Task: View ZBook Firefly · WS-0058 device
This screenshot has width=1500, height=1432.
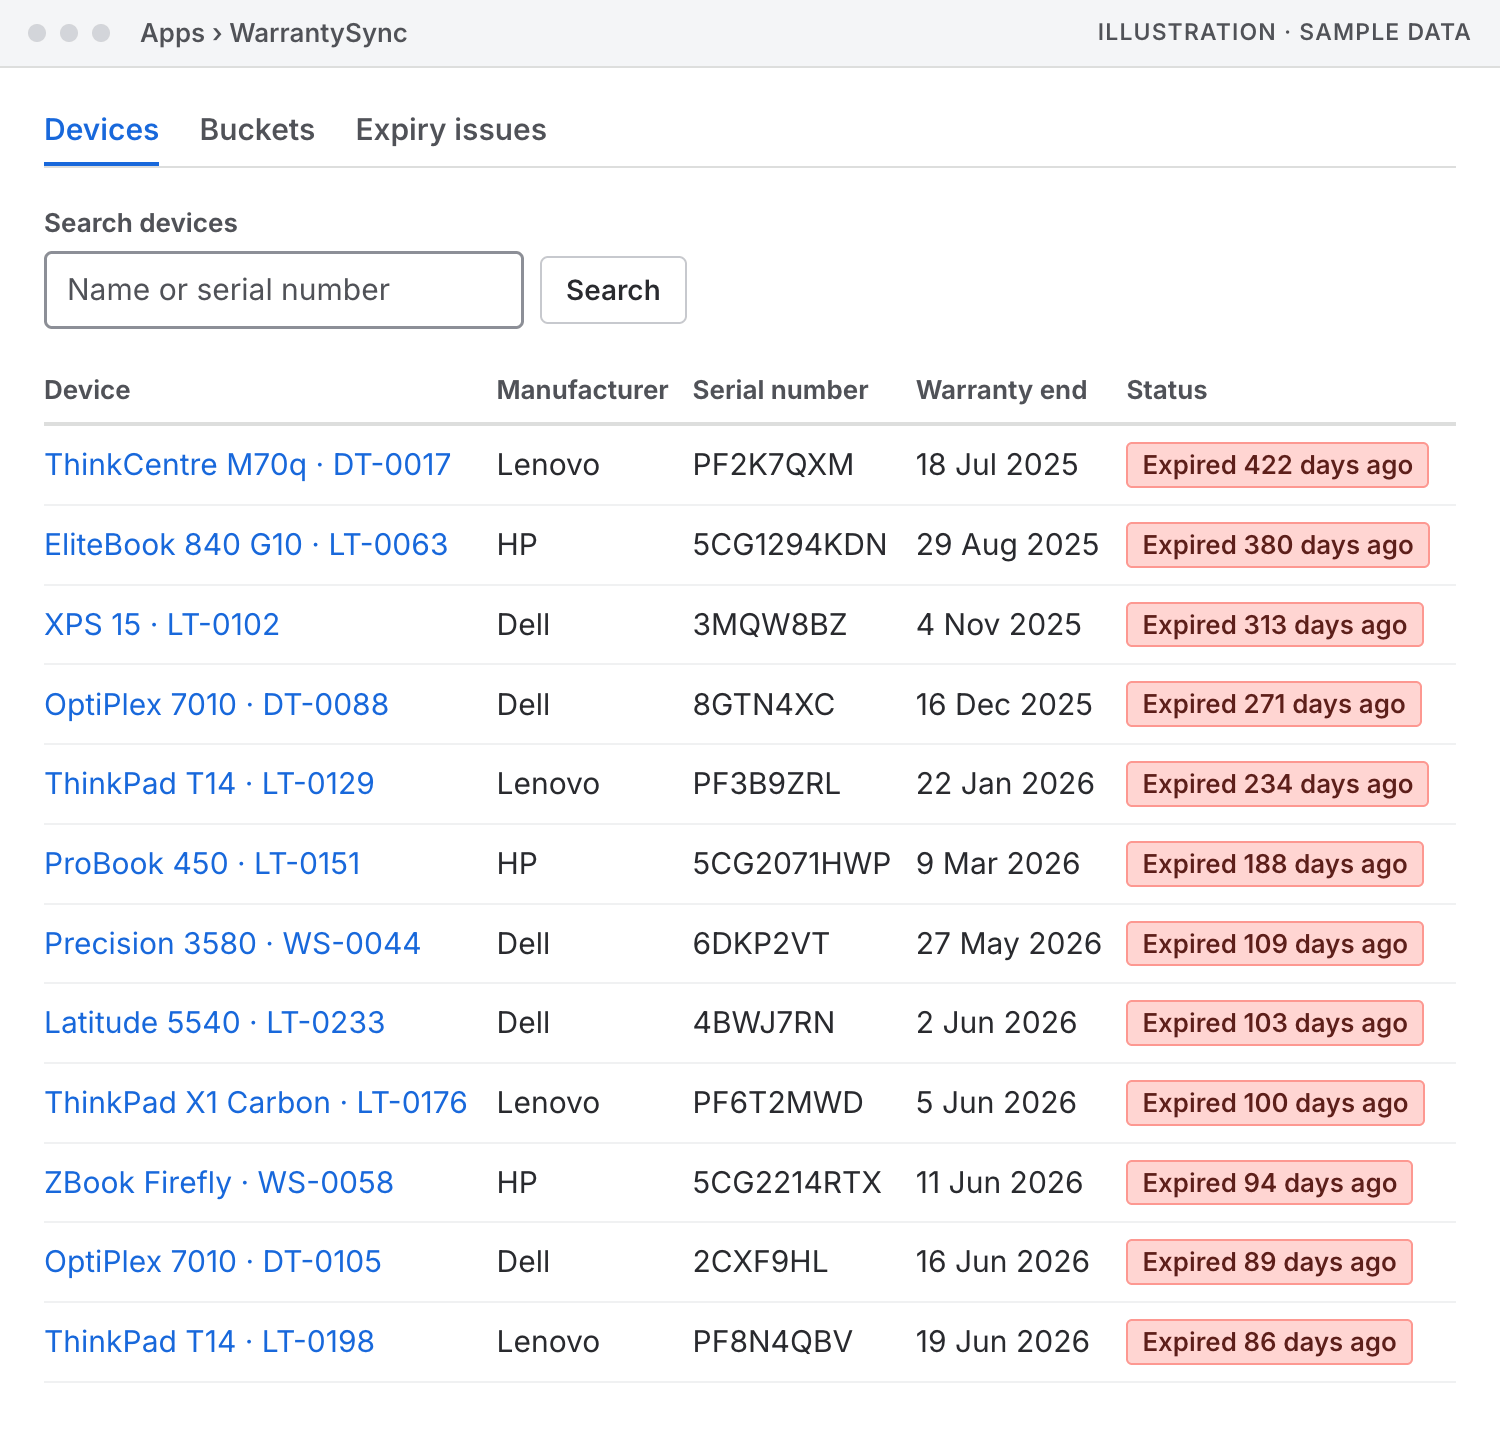Action: pyautogui.click(x=219, y=1183)
